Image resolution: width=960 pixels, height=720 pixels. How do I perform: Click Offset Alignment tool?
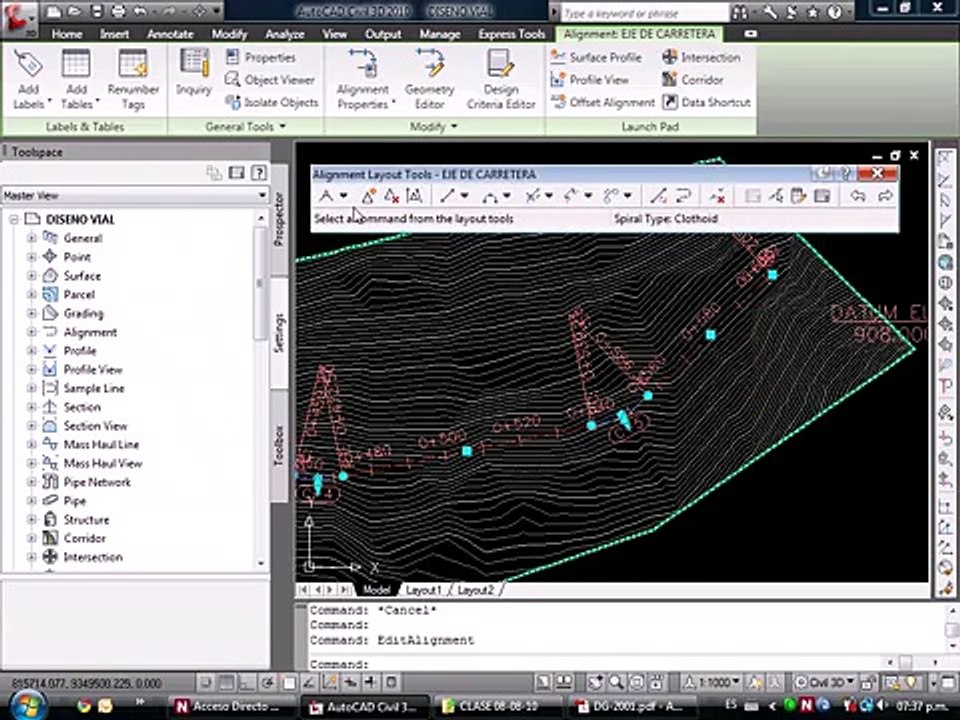click(x=602, y=102)
